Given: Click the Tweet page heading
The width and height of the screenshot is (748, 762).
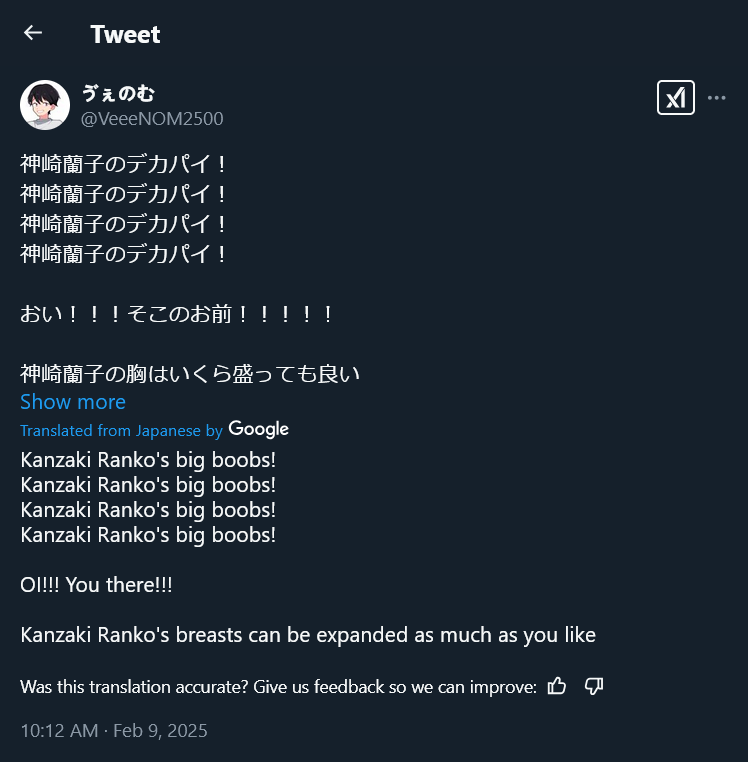Looking at the screenshot, I should 125,34.
